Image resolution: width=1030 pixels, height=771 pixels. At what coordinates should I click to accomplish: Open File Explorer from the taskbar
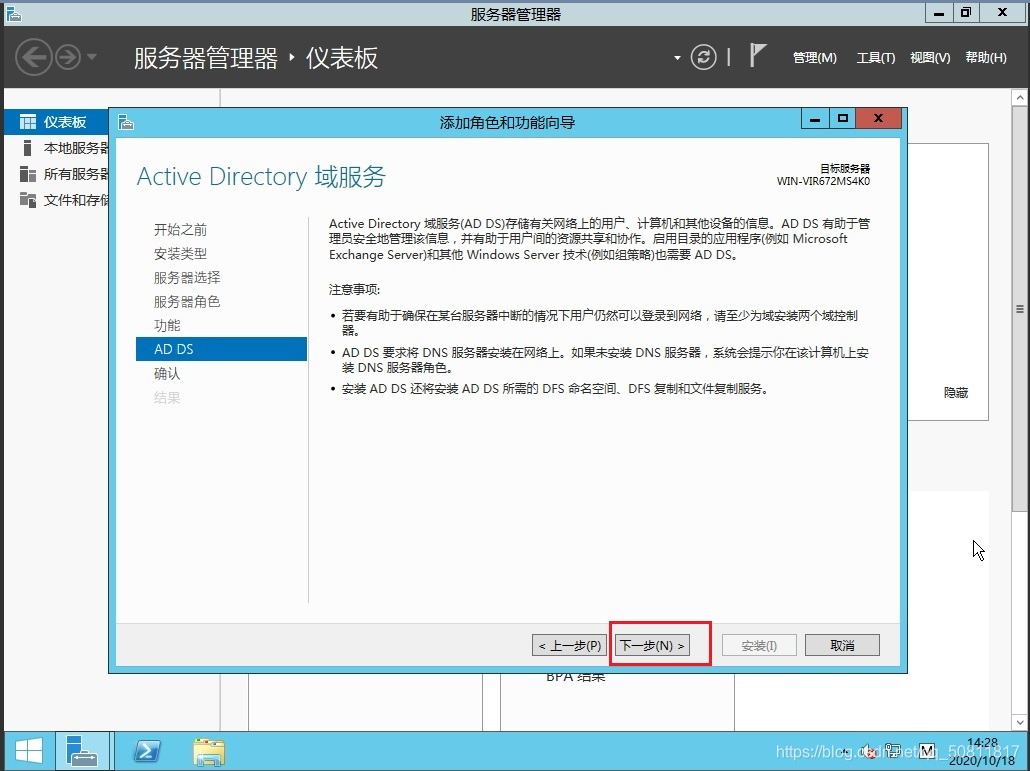(x=209, y=751)
